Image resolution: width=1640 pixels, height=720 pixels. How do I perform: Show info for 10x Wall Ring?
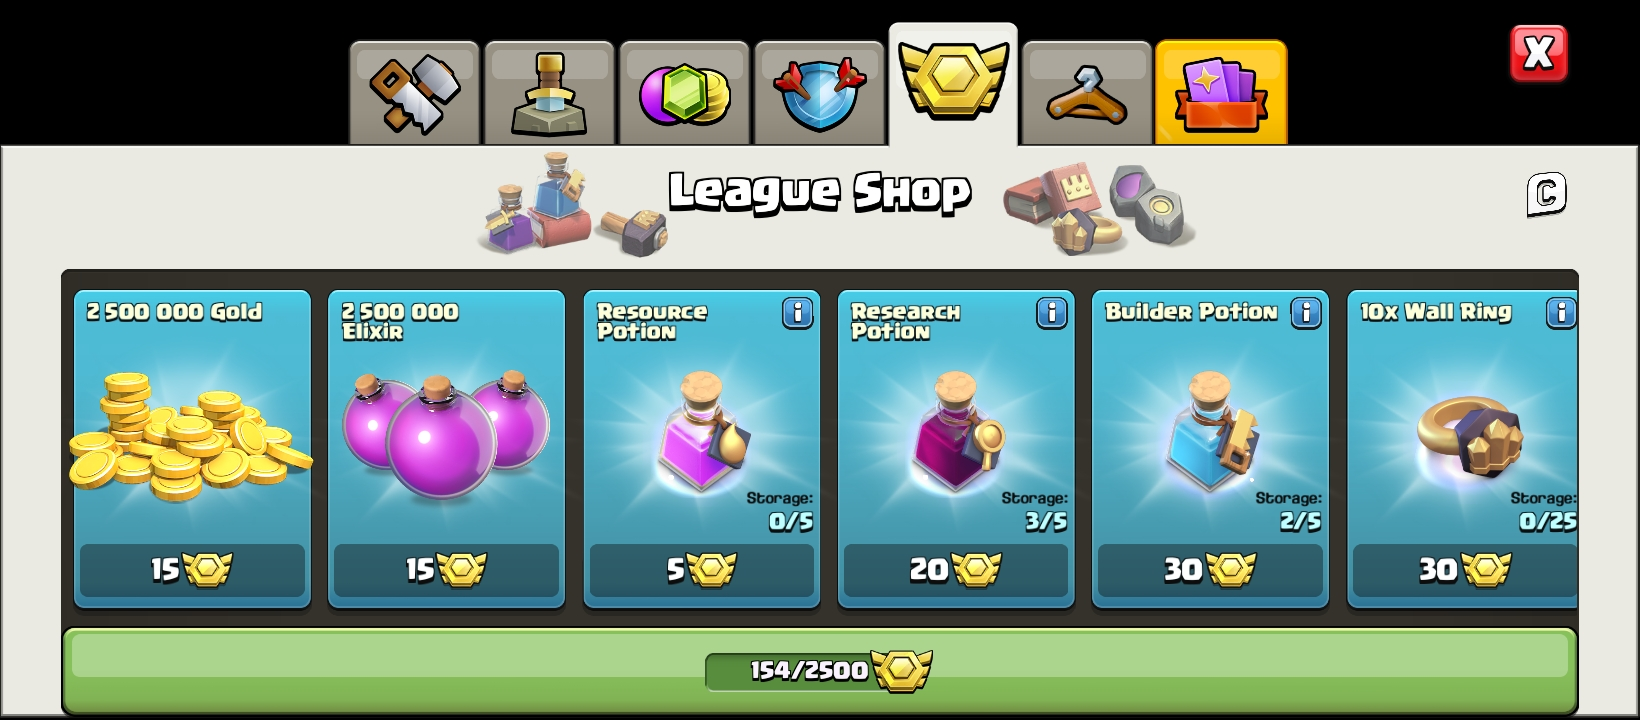(x=1560, y=313)
